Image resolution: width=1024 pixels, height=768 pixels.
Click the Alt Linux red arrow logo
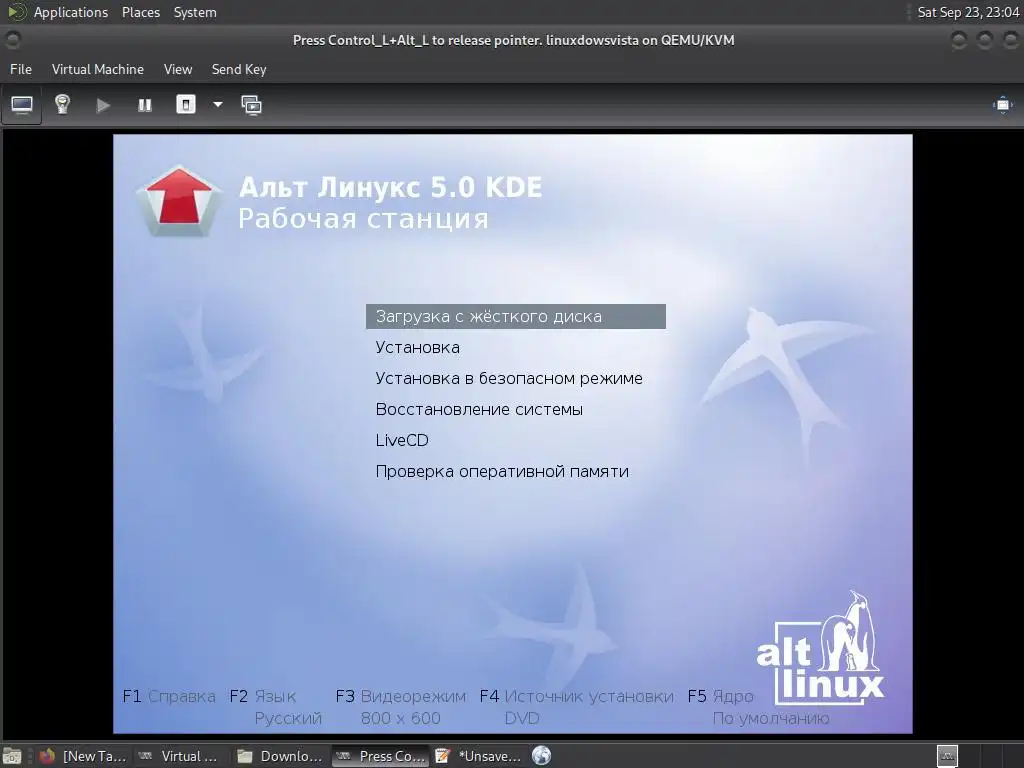pos(178,201)
